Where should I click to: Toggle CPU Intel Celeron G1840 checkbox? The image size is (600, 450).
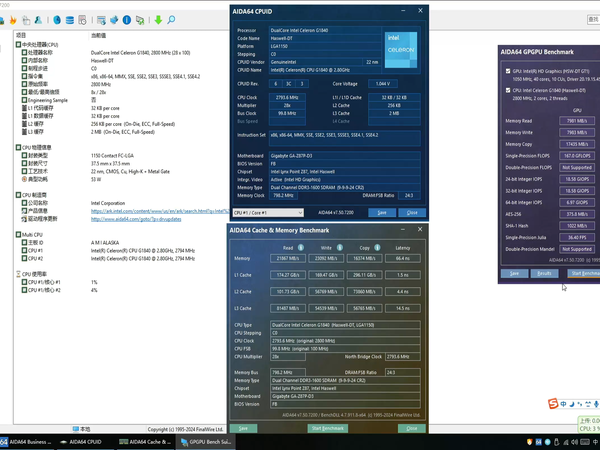click(508, 90)
